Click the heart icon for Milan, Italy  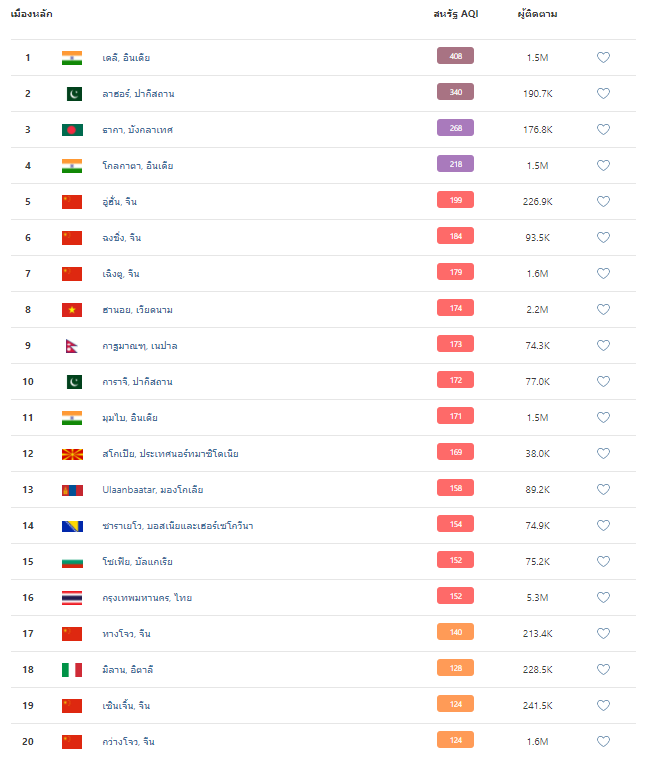pos(603,669)
